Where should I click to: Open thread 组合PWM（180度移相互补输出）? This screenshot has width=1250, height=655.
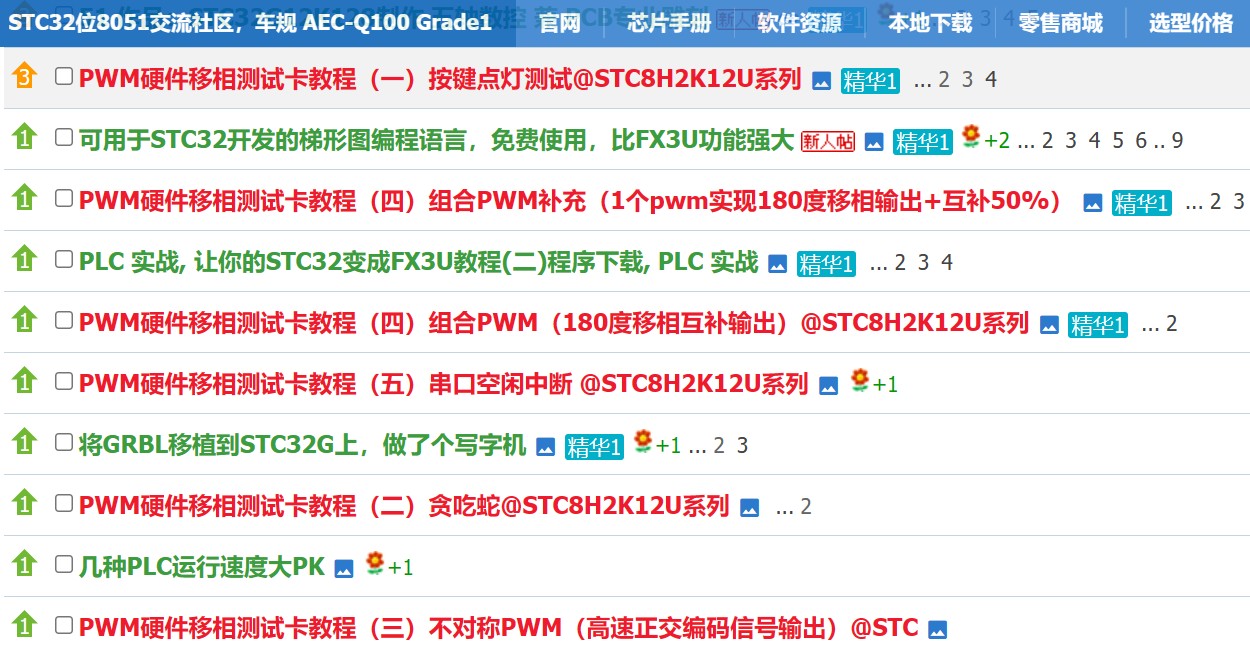click(x=554, y=323)
